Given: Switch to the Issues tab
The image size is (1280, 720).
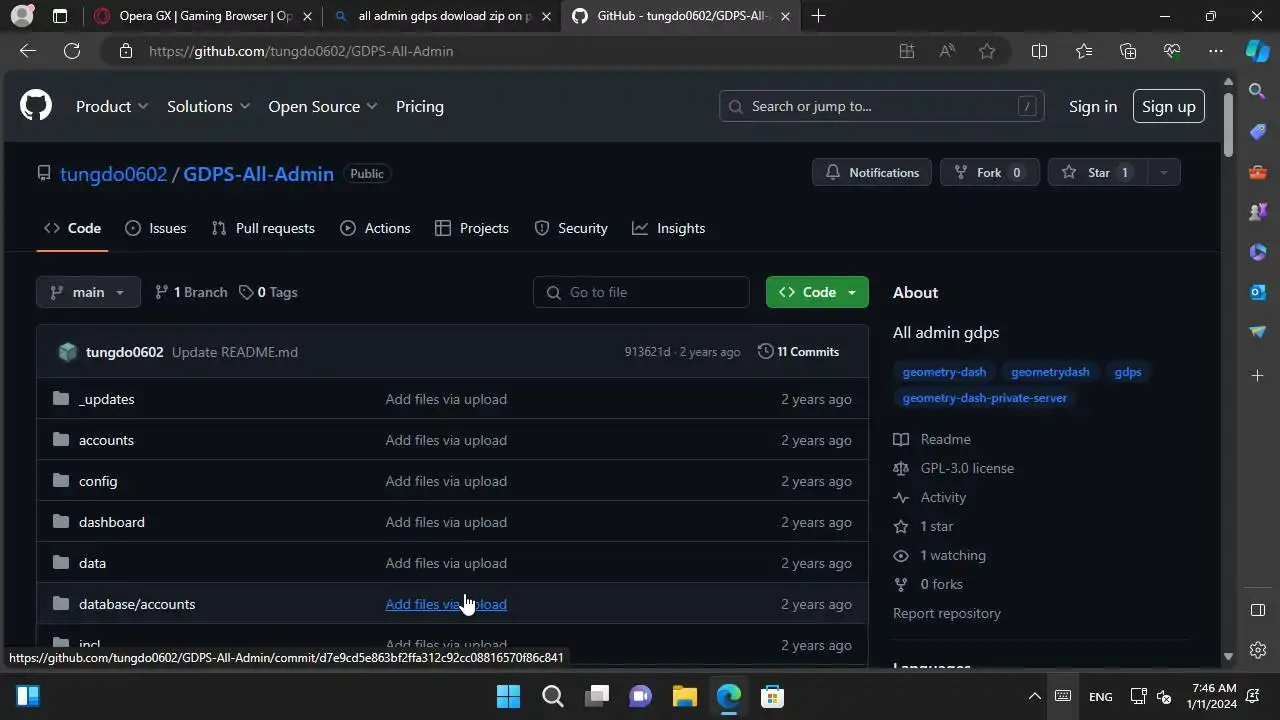Looking at the screenshot, I should pyautogui.click(x=156, y=228).
